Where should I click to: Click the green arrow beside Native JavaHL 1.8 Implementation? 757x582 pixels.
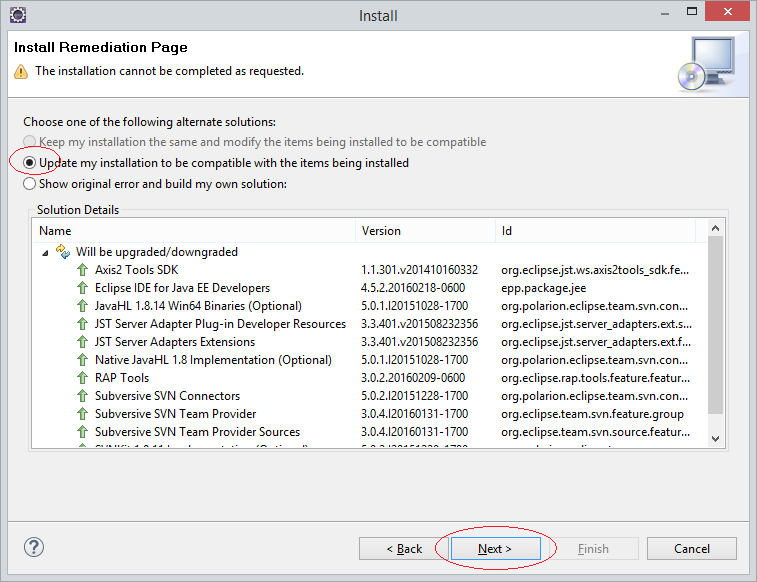(x=83, y=360)
